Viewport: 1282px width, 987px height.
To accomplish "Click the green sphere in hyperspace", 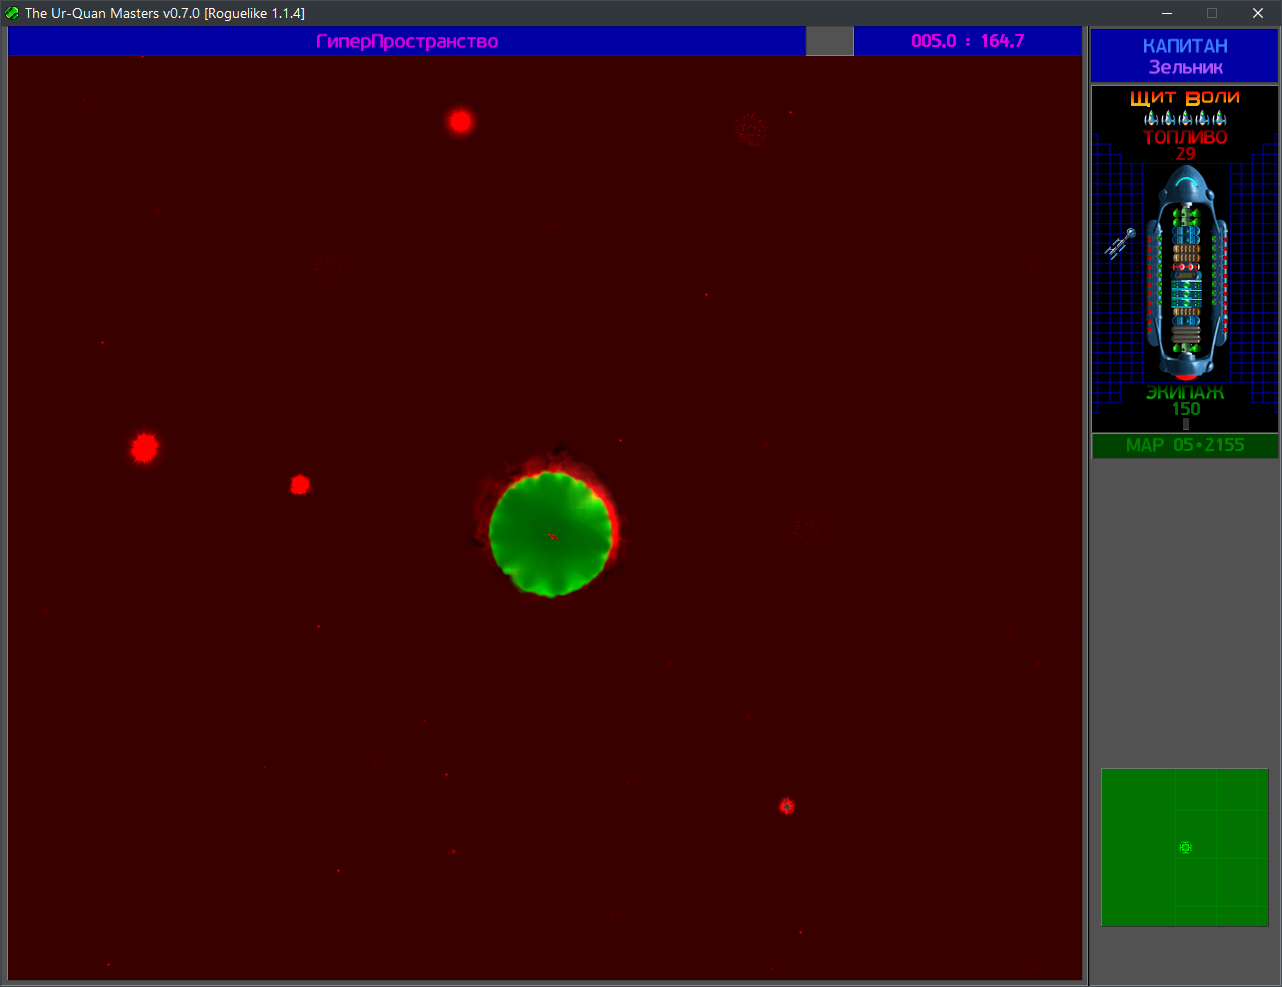I will tap(551, 534).
